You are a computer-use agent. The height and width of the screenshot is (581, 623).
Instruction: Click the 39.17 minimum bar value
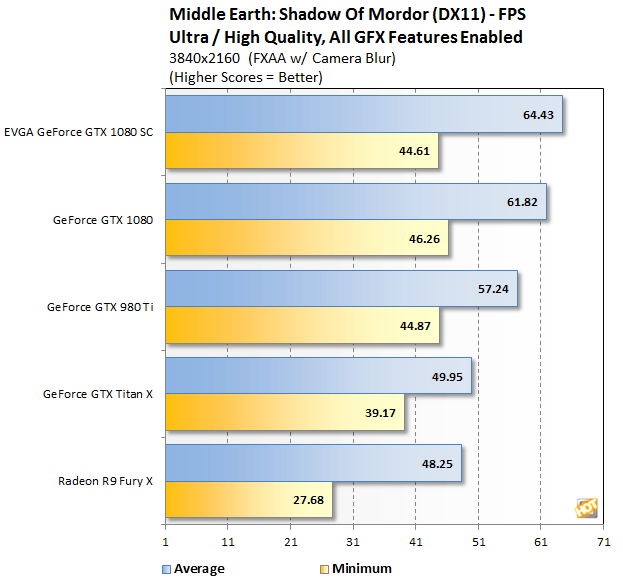pyautogui.click(x=380, y=413)
